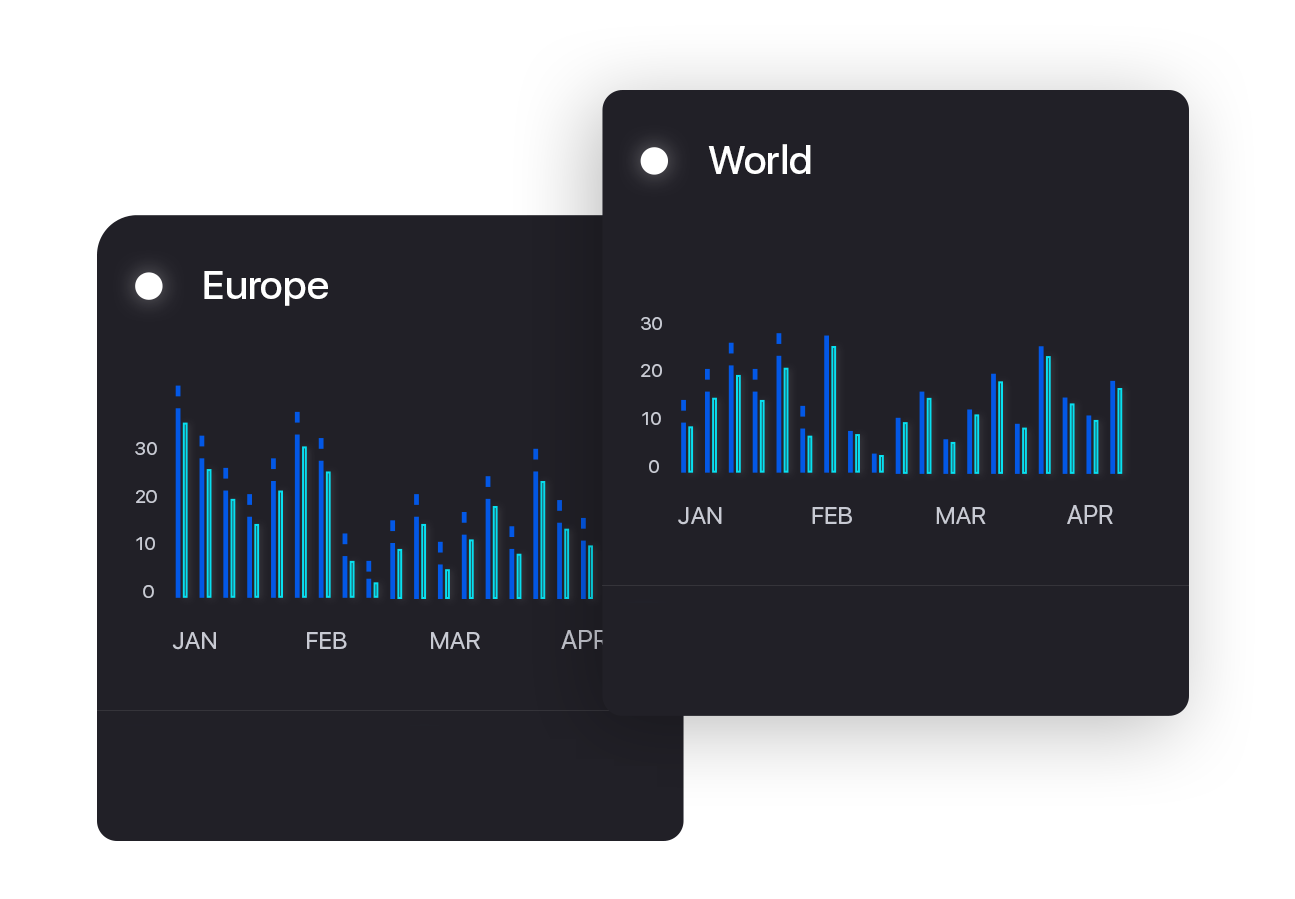Screen dimensions: 1295x899
Task: Choose APR on the World chart axis
Action: [x=1090, y=516]
